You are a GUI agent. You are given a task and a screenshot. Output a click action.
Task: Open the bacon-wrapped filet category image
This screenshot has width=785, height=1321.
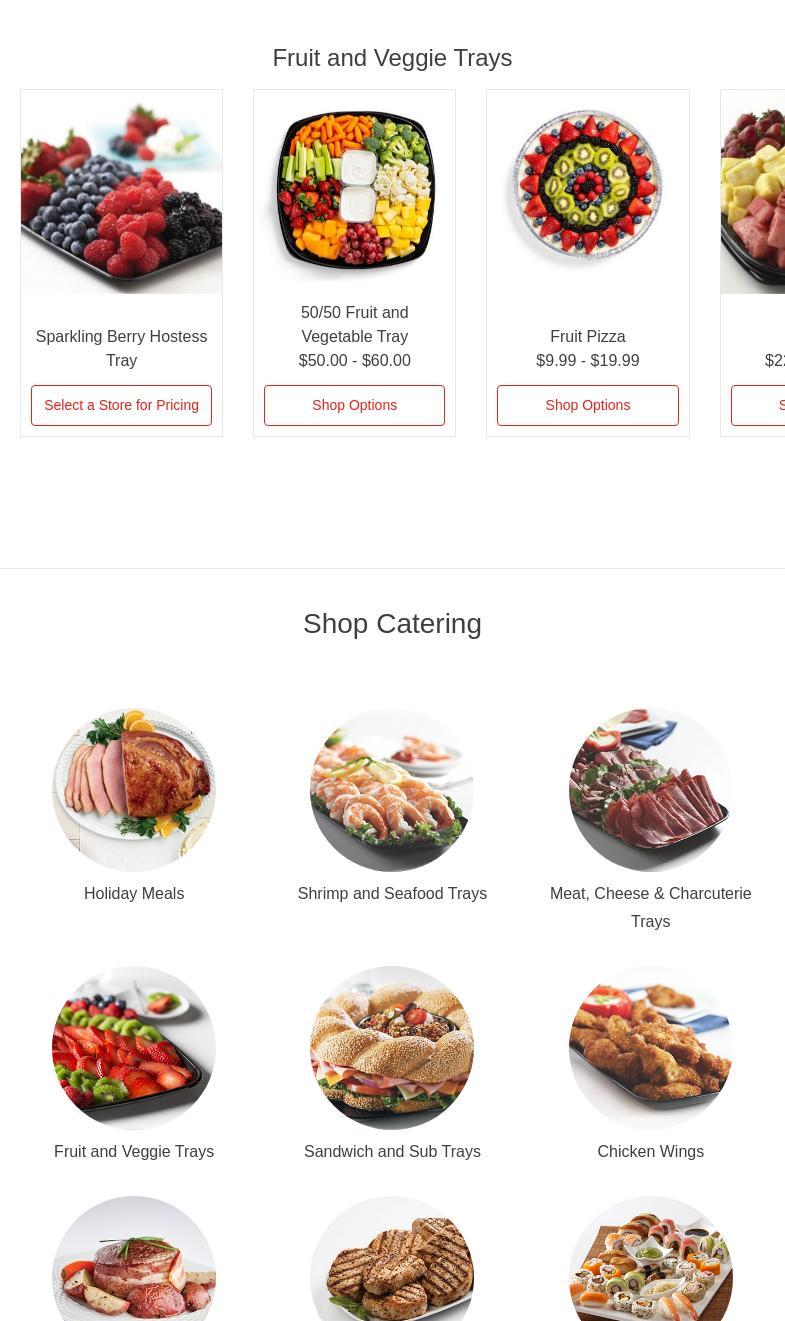(134, 1259)
